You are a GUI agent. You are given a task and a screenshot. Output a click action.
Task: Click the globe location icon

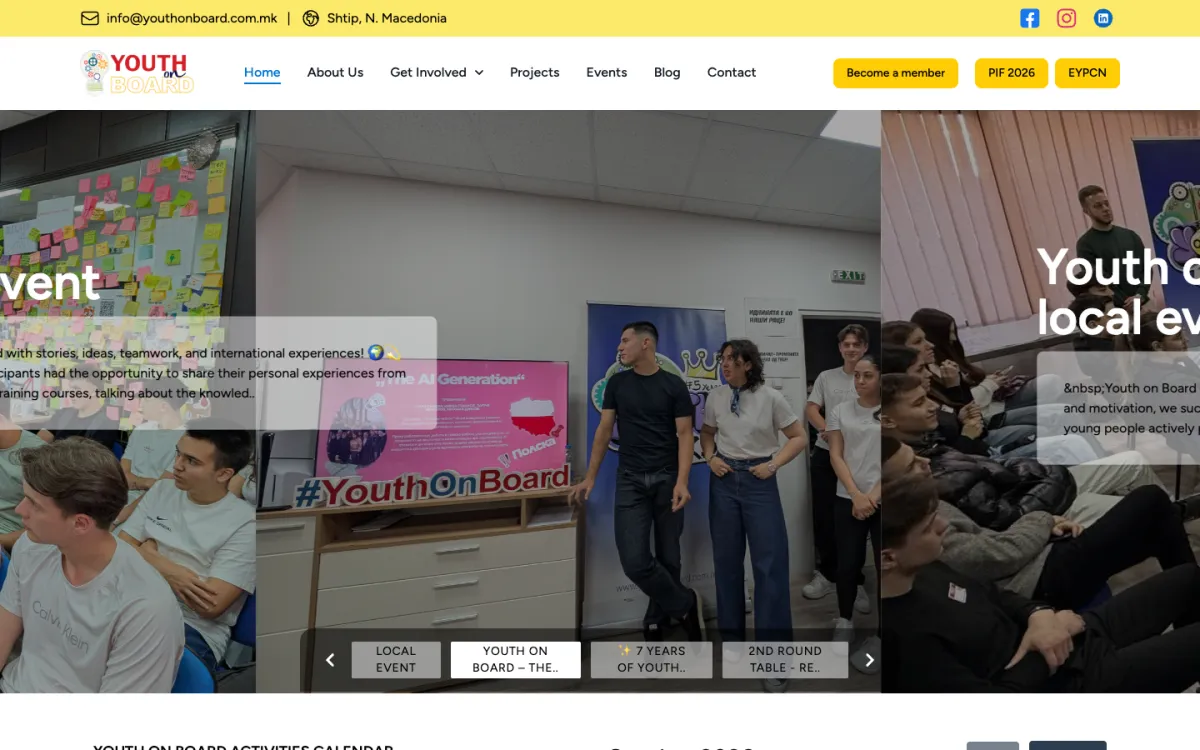tap(311, 18)
